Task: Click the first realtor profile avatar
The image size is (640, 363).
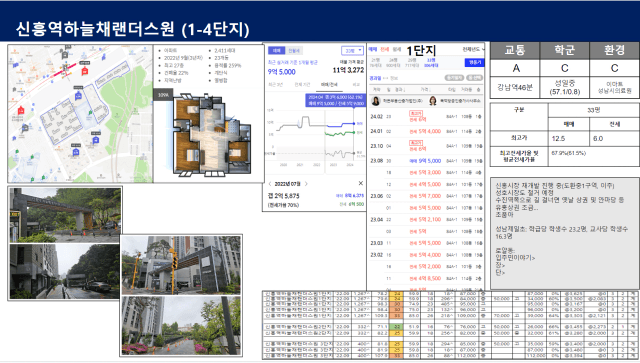Action: pyautogui.click(x=376, y=100)
